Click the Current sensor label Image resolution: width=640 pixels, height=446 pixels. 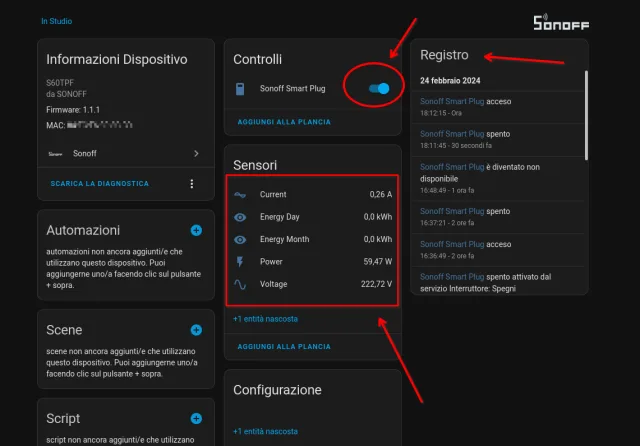coord(273,195)
